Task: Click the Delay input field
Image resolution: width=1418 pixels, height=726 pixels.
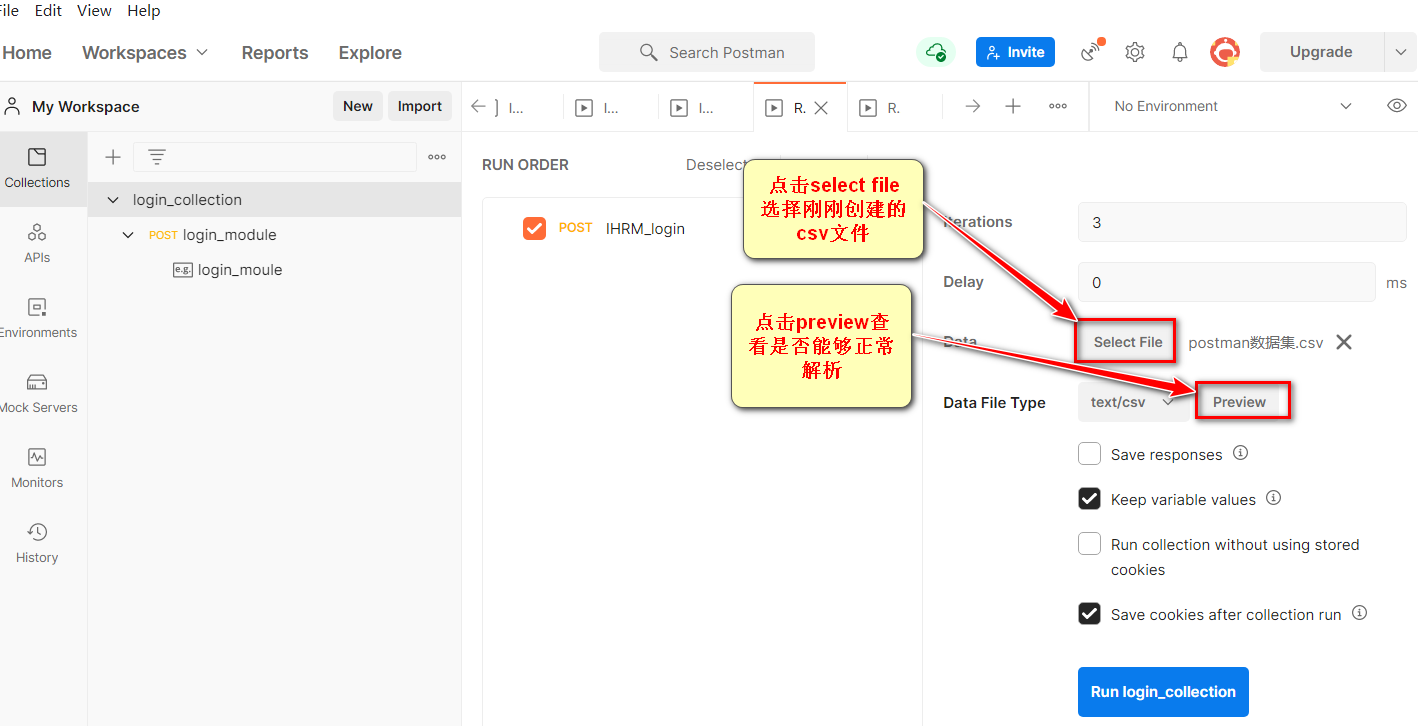Action: coord(1227,282)
